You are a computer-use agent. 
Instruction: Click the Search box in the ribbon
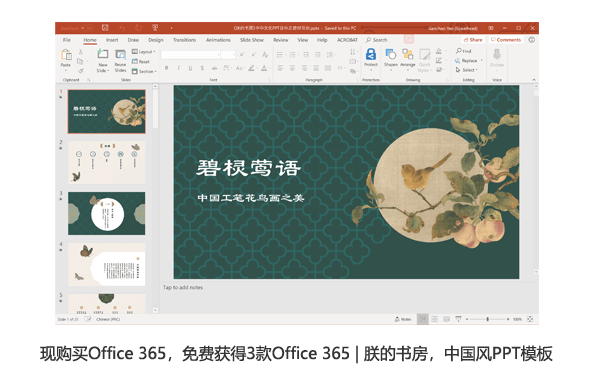click(377, 40)
